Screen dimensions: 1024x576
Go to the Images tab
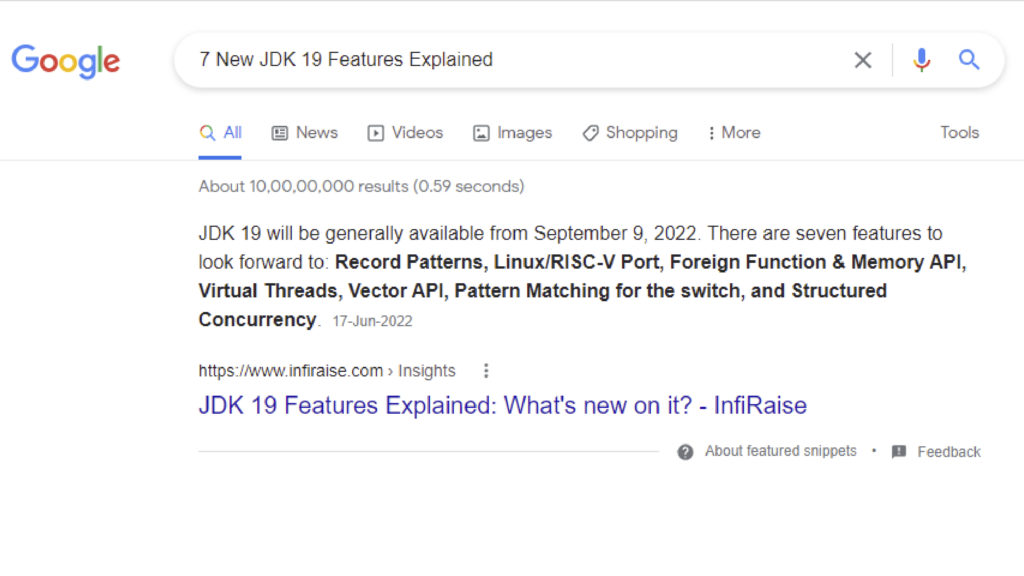(x=513, y=133)
